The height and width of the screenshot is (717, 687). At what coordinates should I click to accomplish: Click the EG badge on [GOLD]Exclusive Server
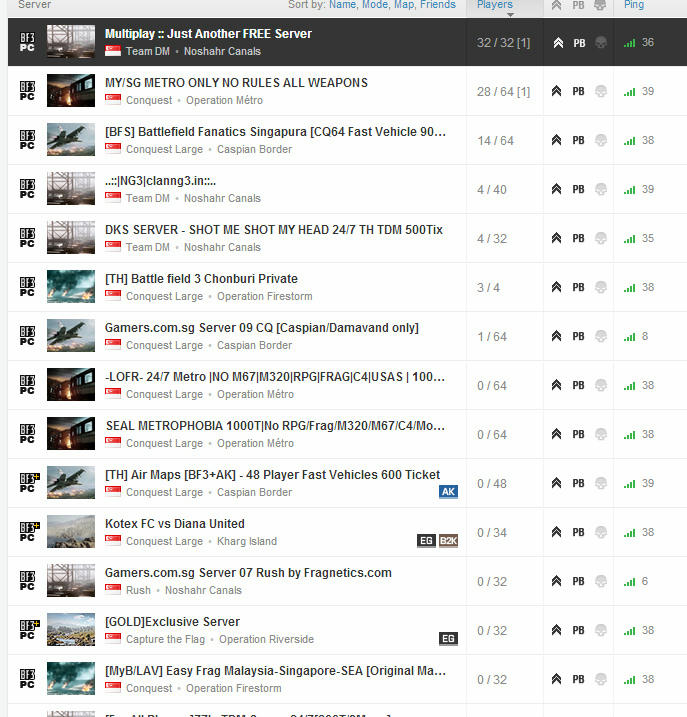point(448,638)
